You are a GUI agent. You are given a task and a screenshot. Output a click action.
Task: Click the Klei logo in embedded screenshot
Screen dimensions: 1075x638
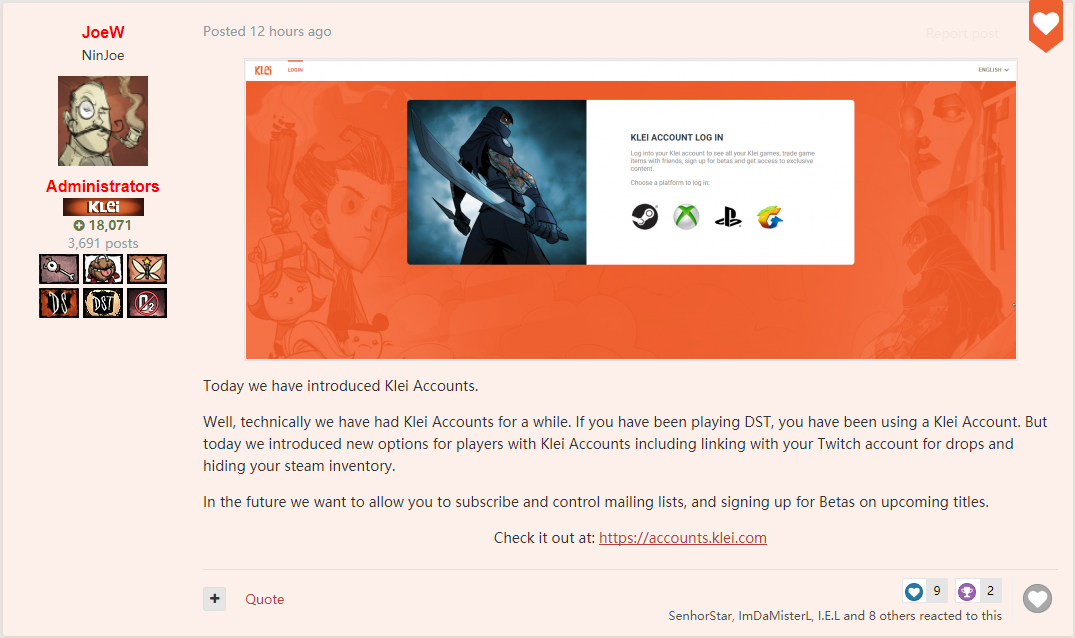click(263, 70)
